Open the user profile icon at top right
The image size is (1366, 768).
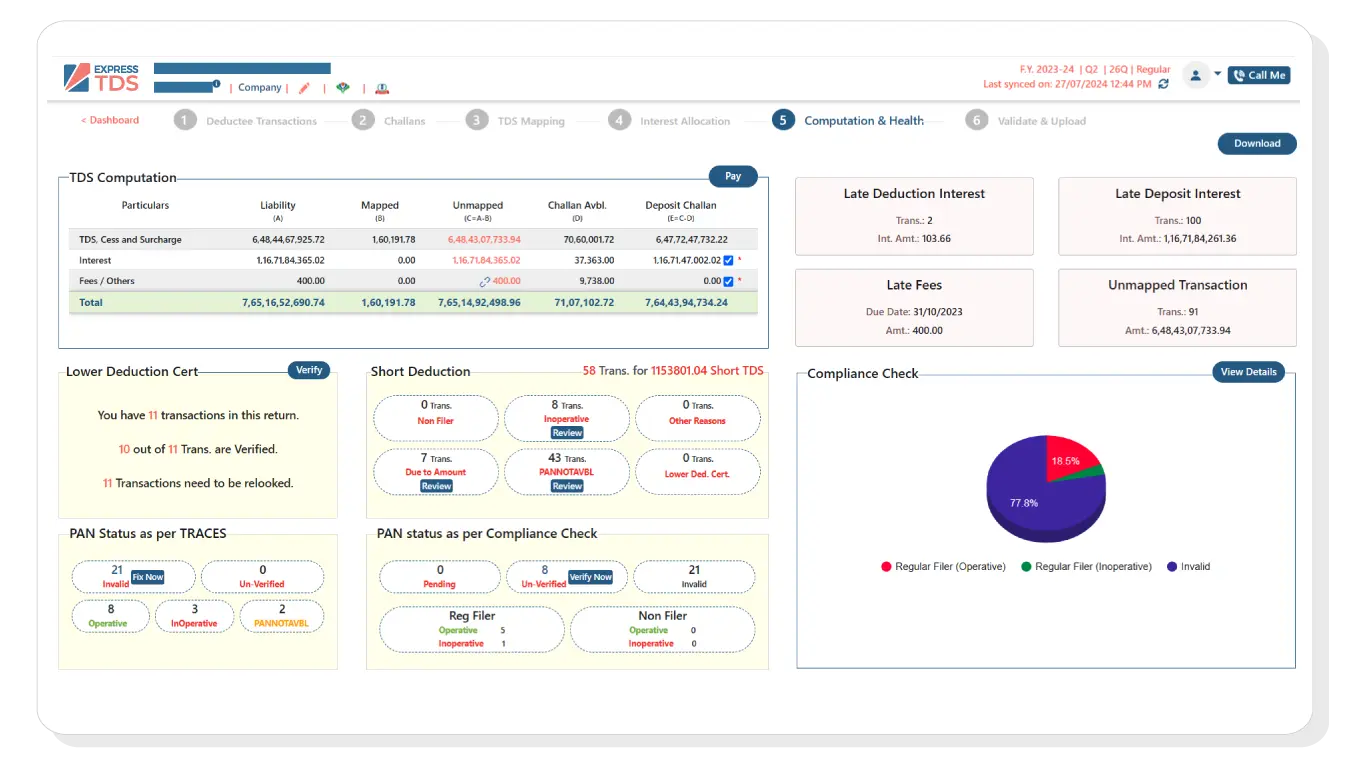1196,75
